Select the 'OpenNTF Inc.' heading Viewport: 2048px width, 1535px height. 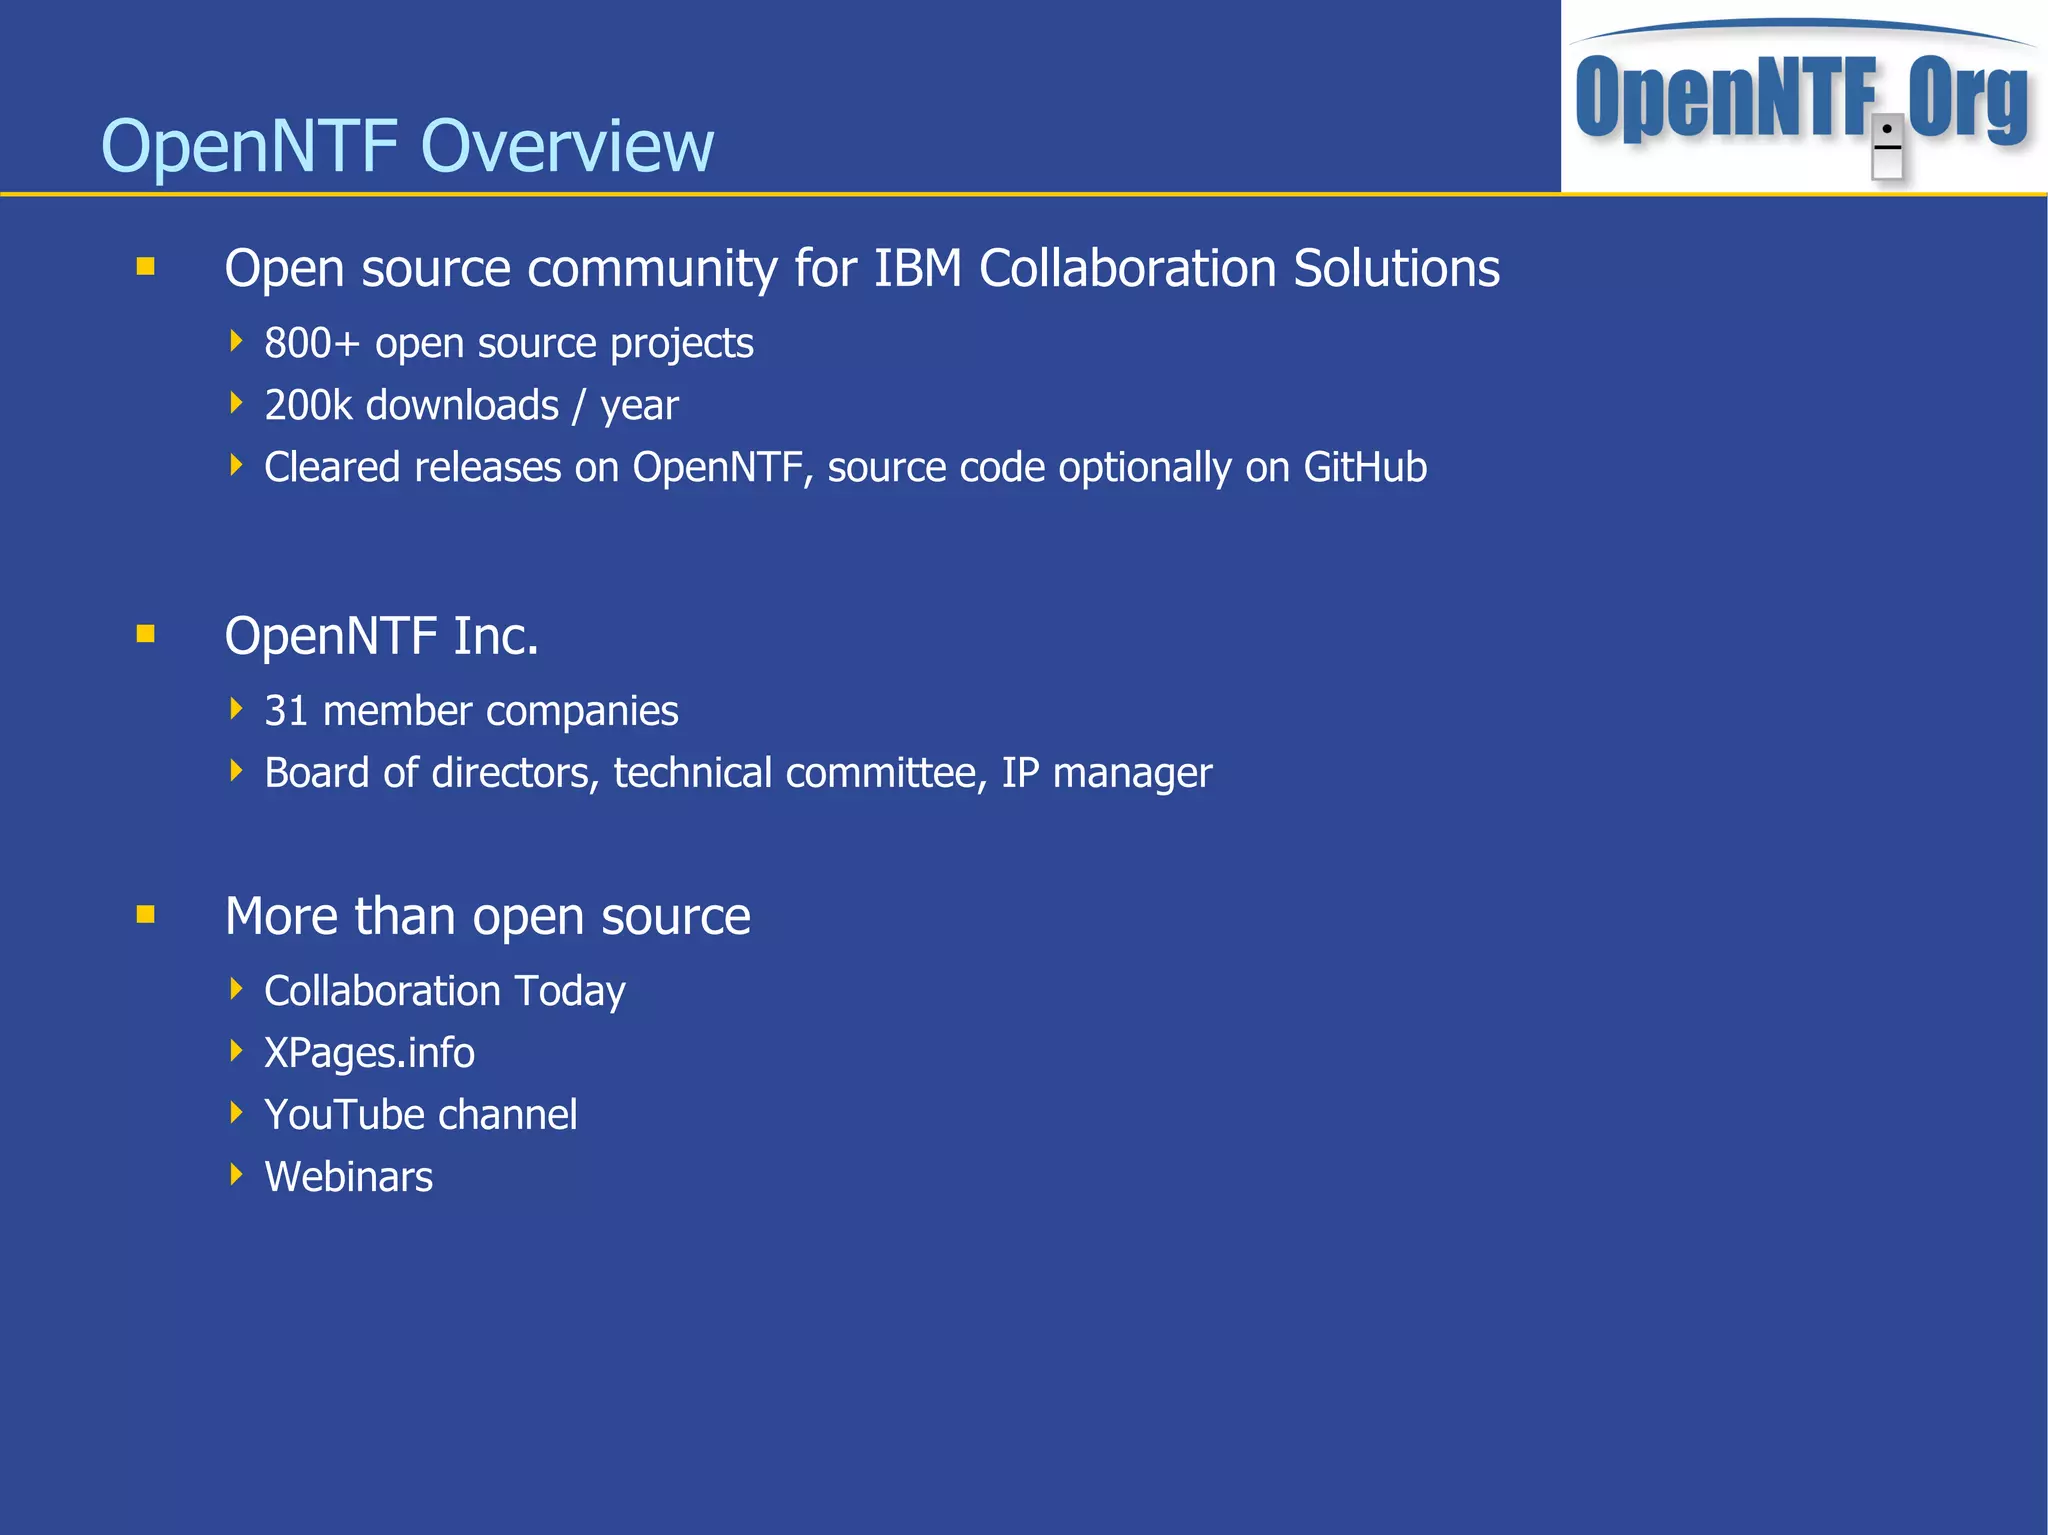tap(382, 636)
